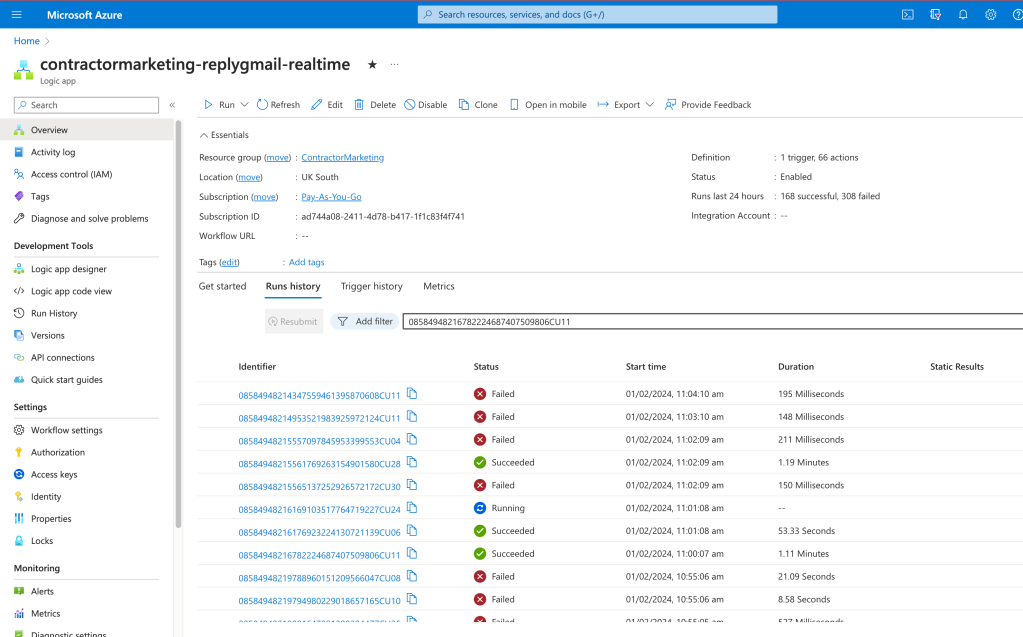Open the notifications bell

coord(963,14)
